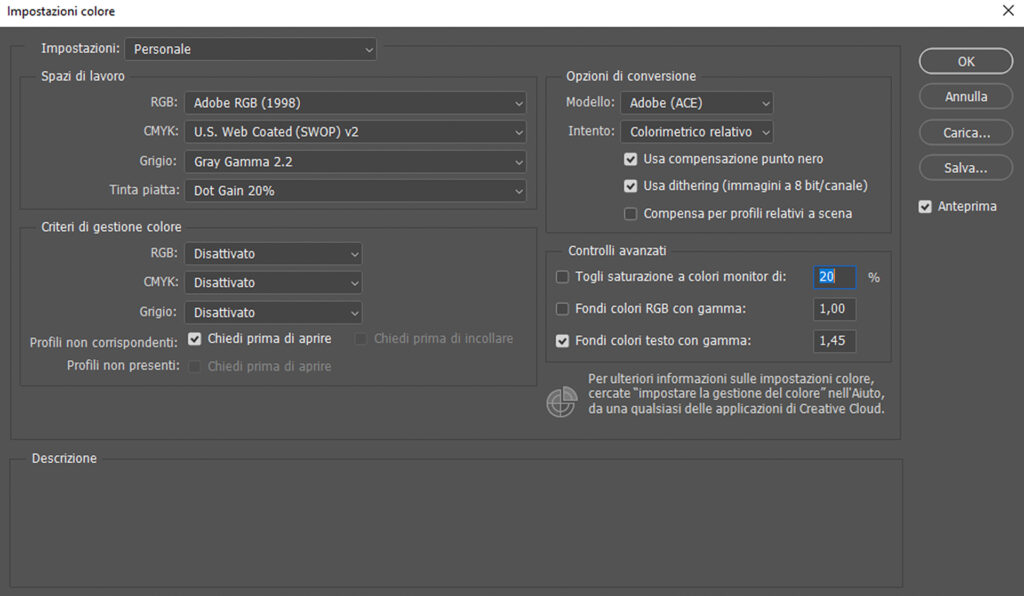Toggle Chiedi prima di aprire for mismatched profiles
The image size is (1024, 596).
(x=195, y=339)
